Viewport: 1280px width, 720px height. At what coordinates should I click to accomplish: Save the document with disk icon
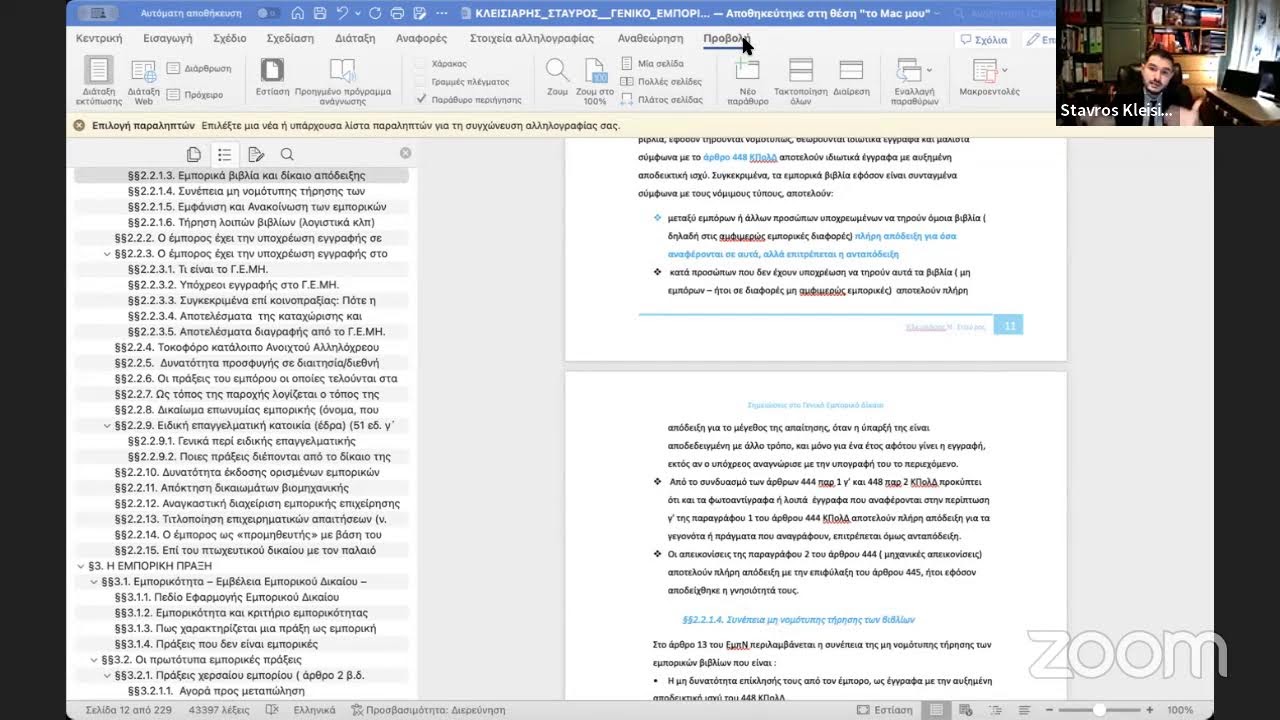point(320,13)
